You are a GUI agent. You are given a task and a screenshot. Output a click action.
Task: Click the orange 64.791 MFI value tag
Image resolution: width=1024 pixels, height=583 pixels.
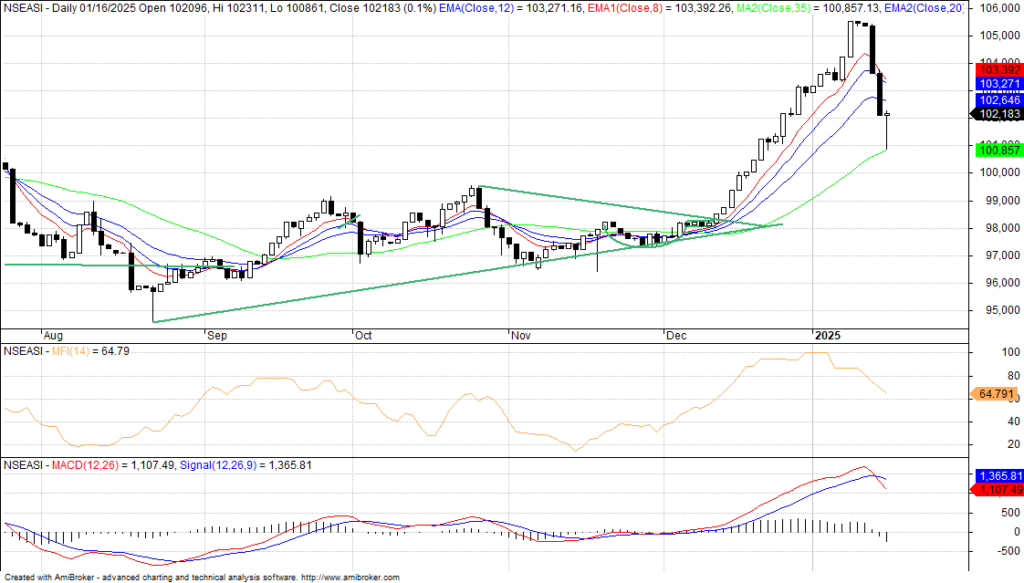pyautogui.click(x=995, y=395)
